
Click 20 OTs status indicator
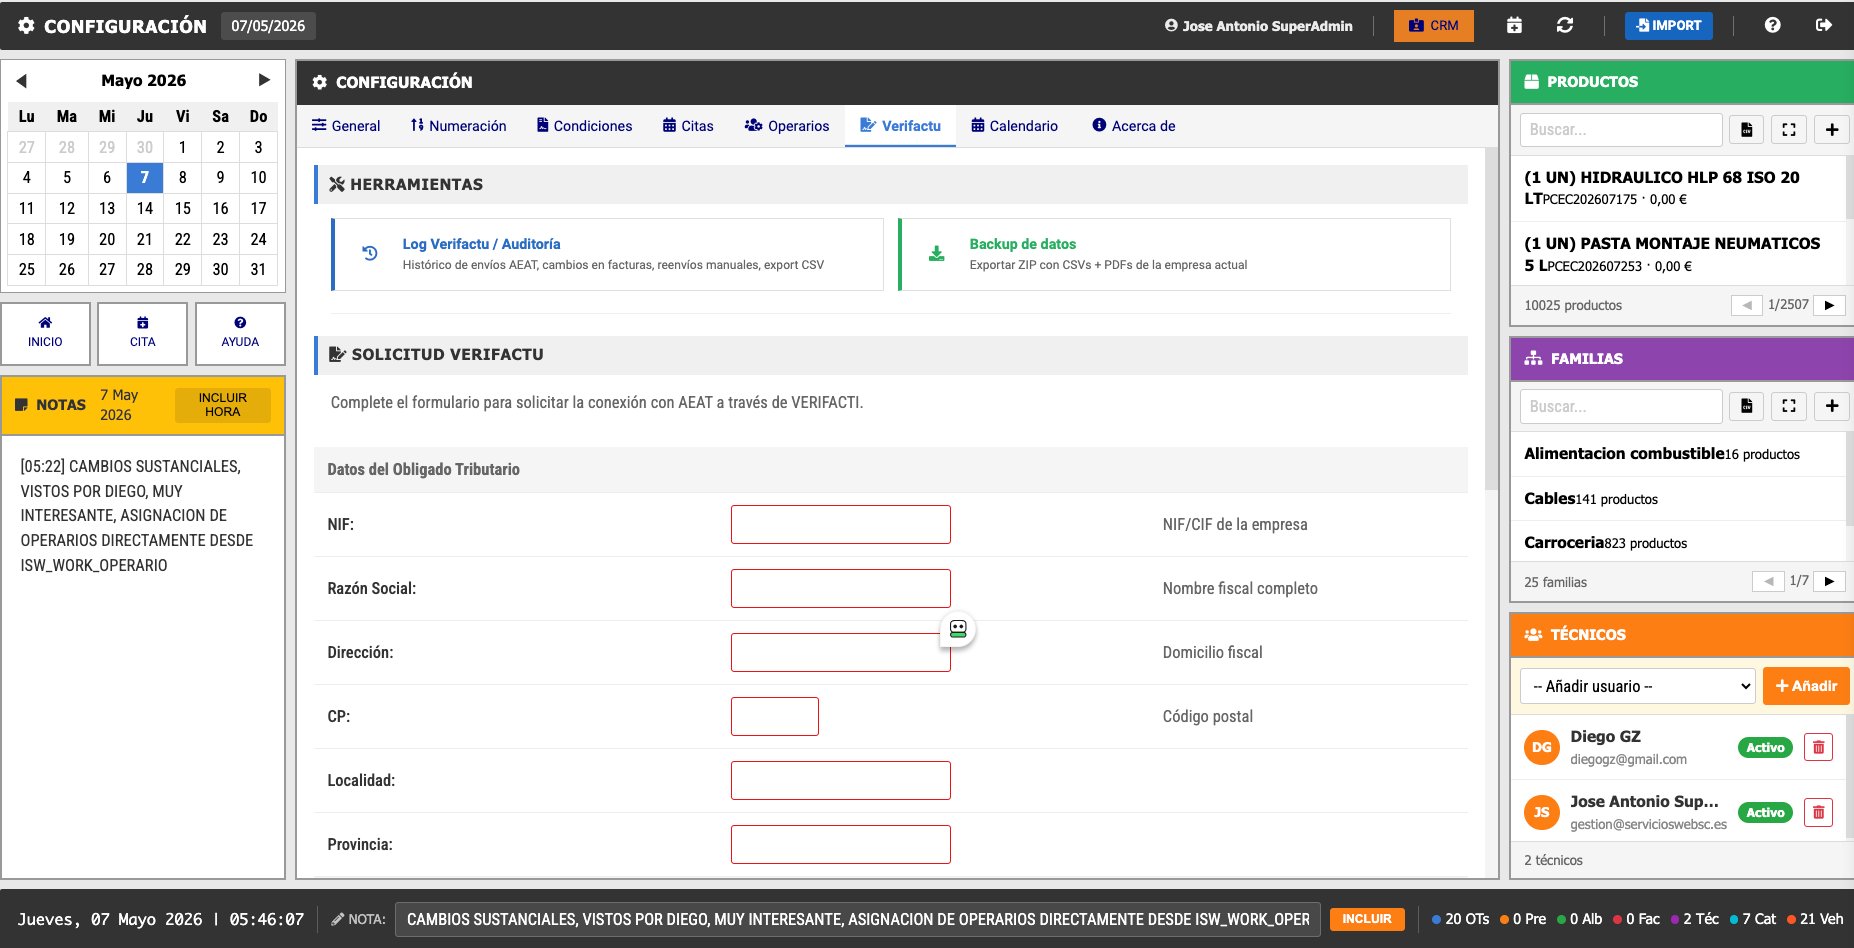1460,919
